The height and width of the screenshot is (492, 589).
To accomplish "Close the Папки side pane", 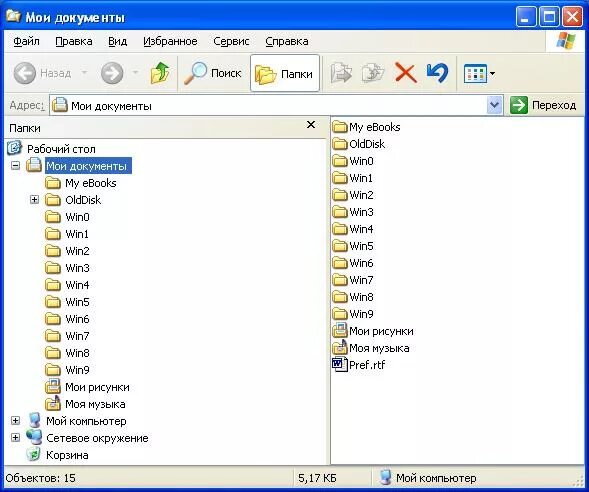I will point(311,125).
